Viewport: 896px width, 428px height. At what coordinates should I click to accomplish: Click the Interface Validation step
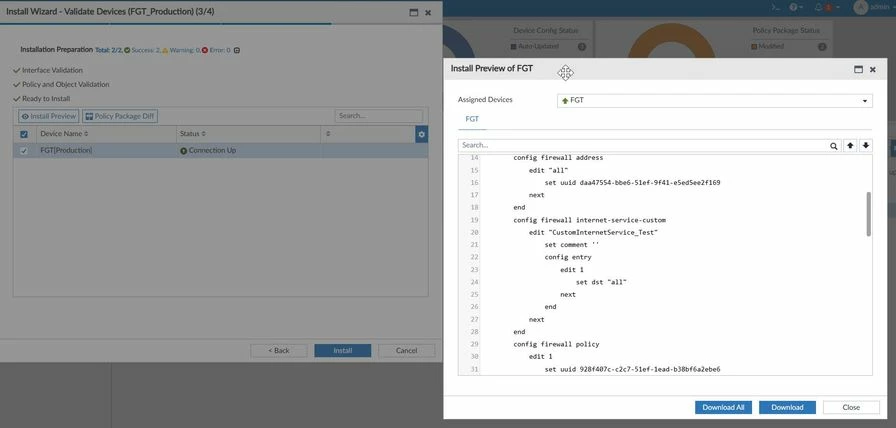(52, 70)
